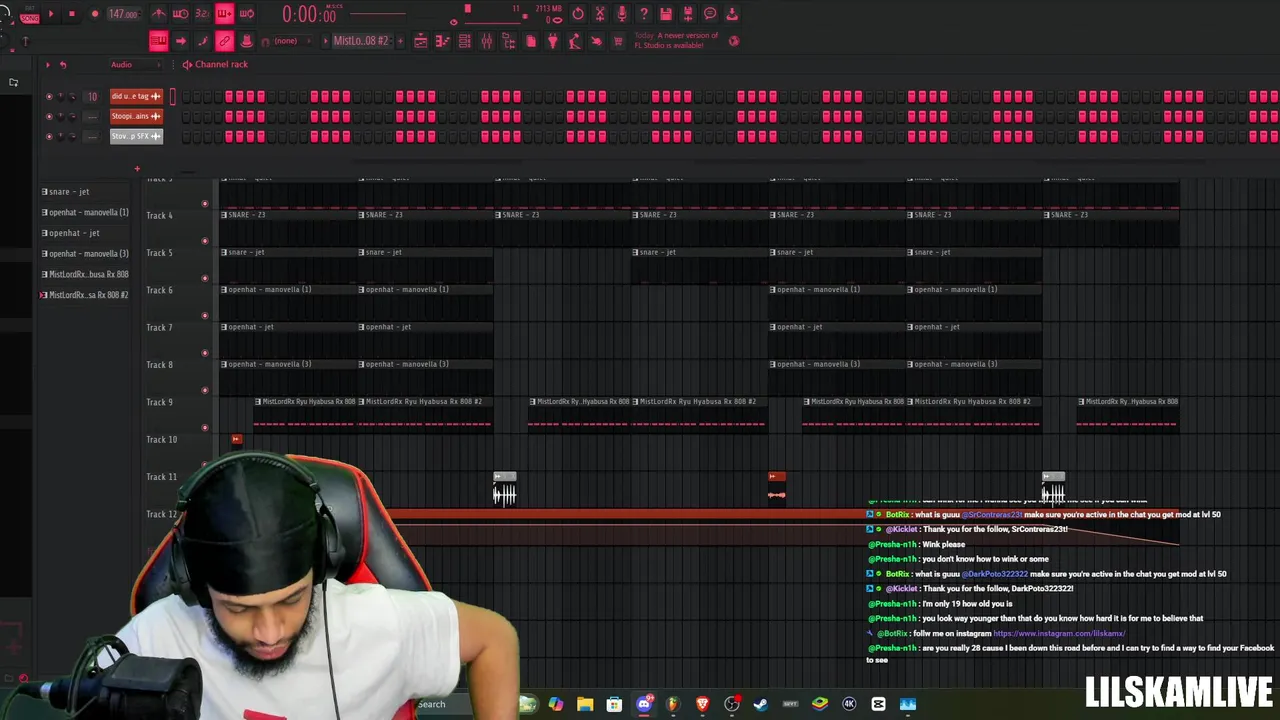Click the globe online news icon

[734, 41]
